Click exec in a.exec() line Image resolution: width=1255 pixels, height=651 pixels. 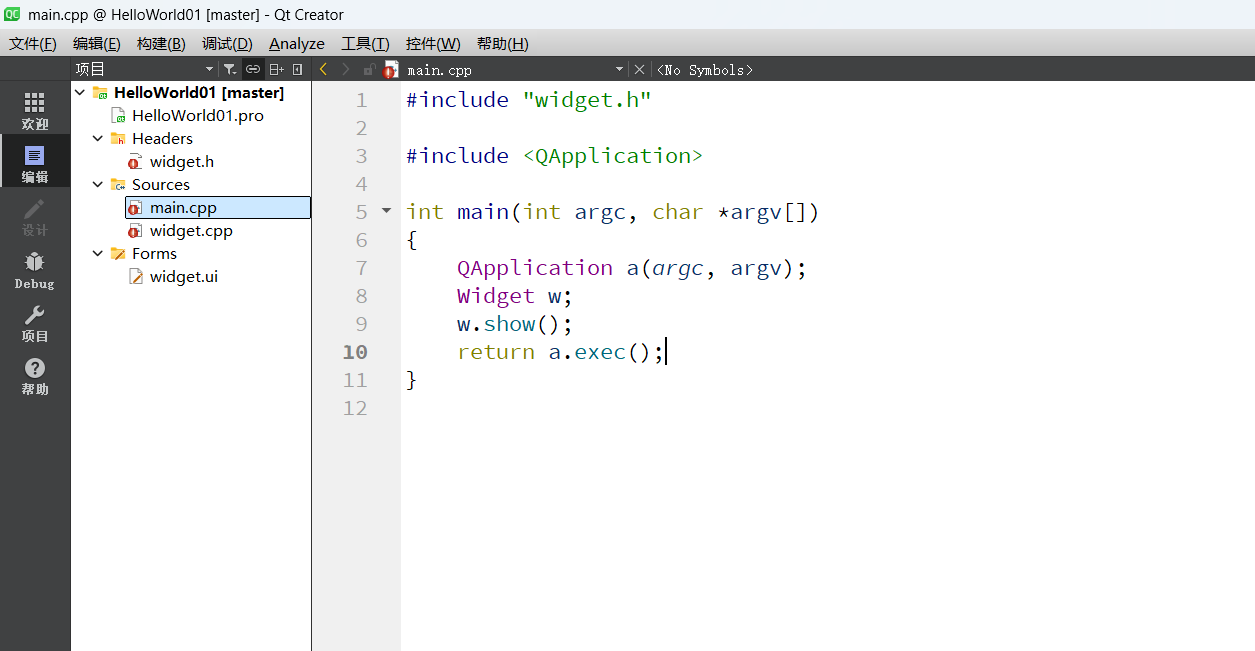click(x=600, y=352)
